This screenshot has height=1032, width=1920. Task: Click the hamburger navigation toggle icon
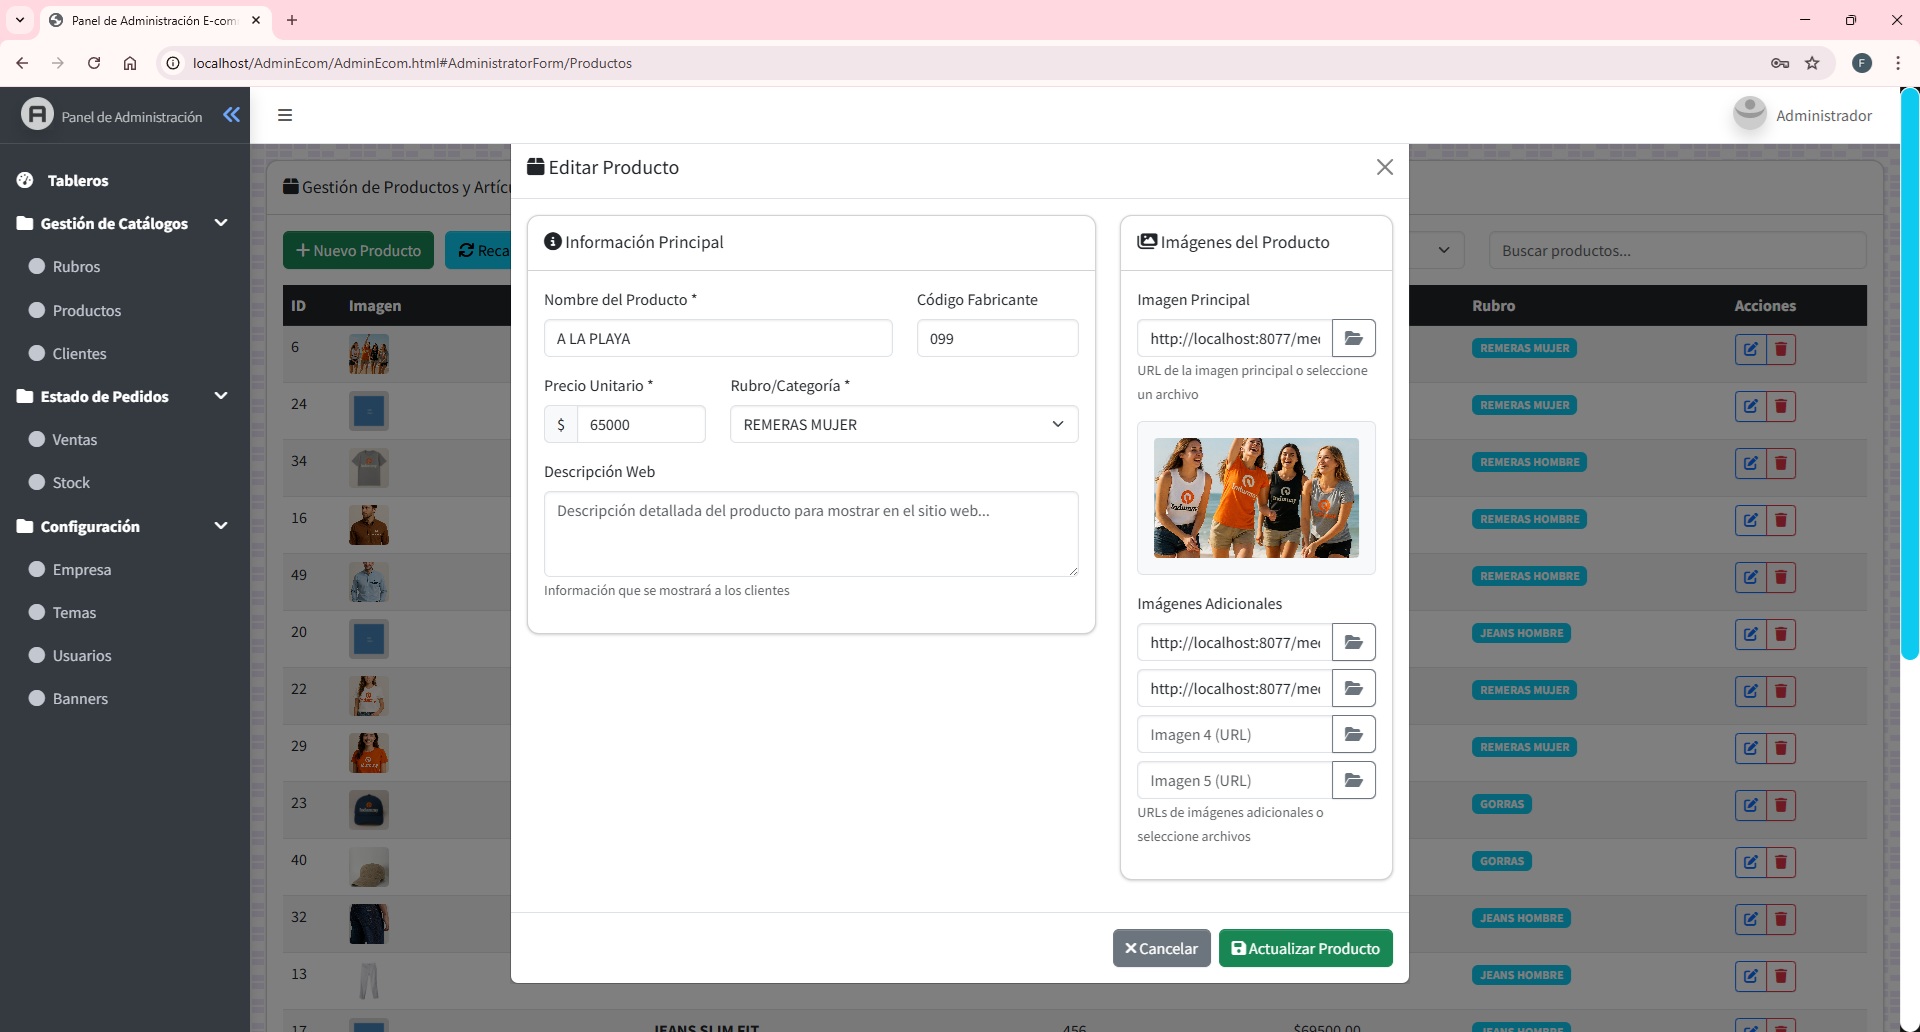click(285, 115)
